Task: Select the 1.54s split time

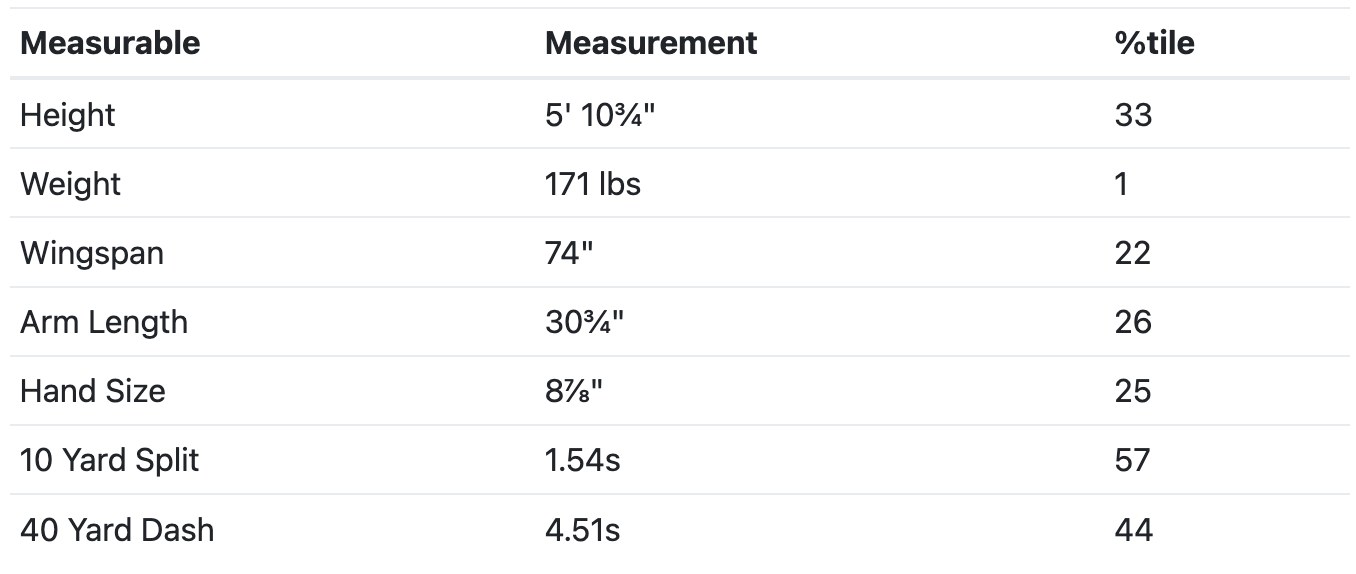Action: coord(583,460)
